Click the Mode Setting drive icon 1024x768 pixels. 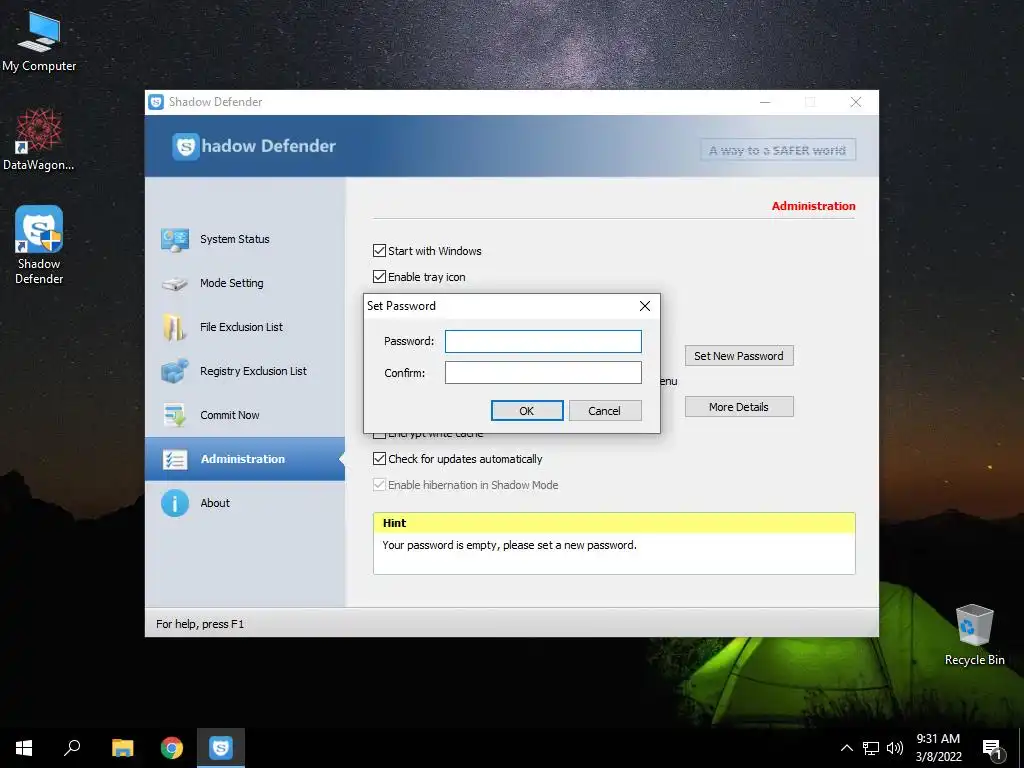click(x=175, y=284)
